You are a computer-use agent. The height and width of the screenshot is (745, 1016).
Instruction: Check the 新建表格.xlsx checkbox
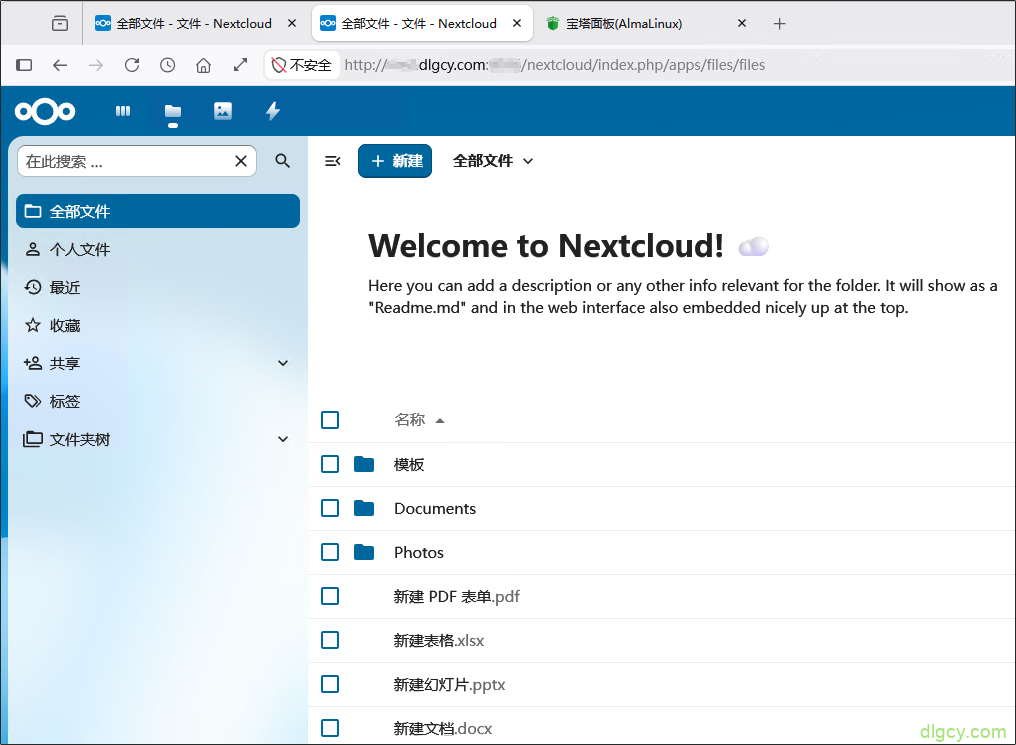(x=330, y=640)
